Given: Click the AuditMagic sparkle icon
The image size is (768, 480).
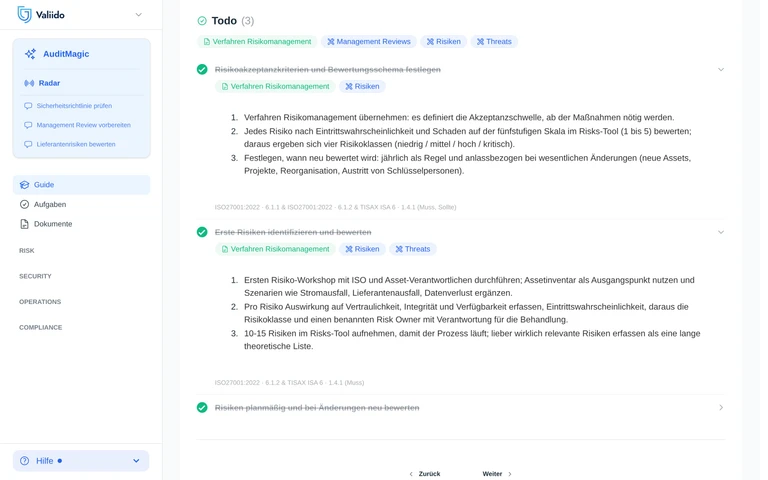Looking at the screenshot, I should click(30, 54).
